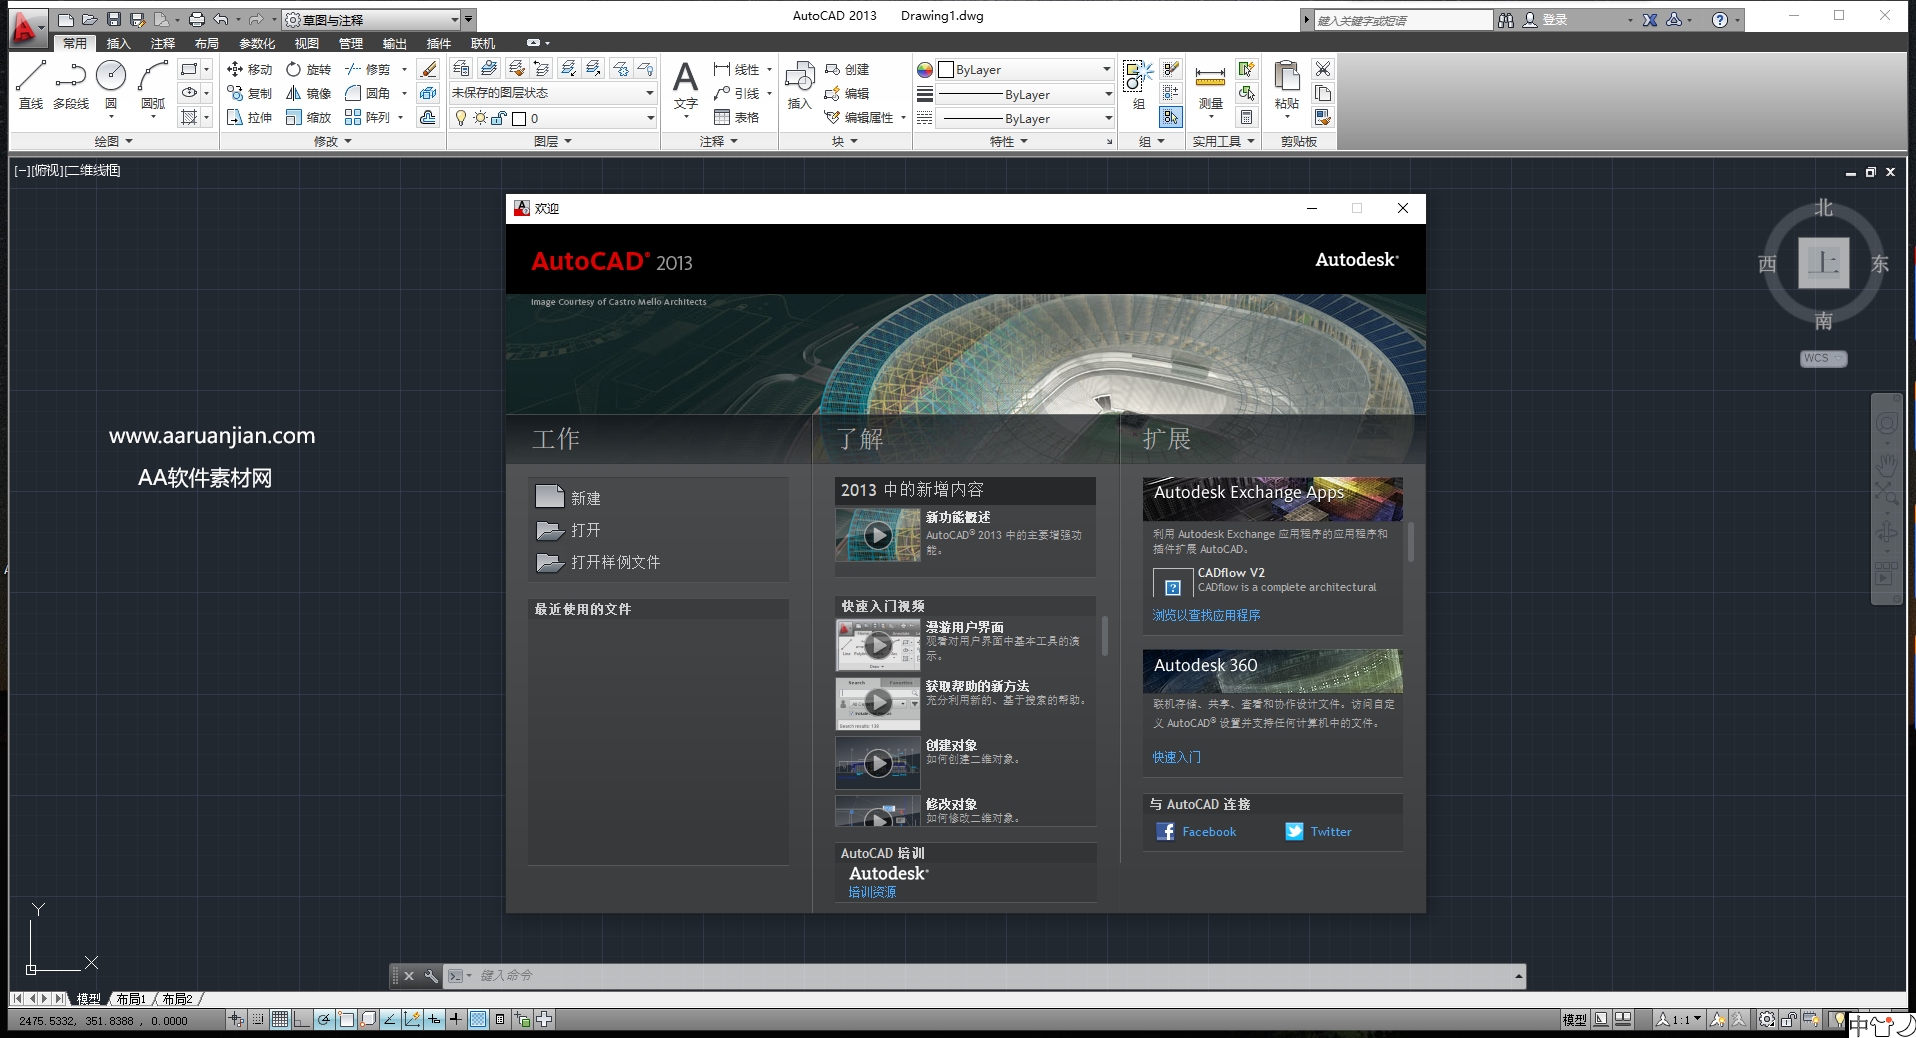Select the 布局1 tab at the bottom
Viewport: 1916px width, 1038px height.
130,998
